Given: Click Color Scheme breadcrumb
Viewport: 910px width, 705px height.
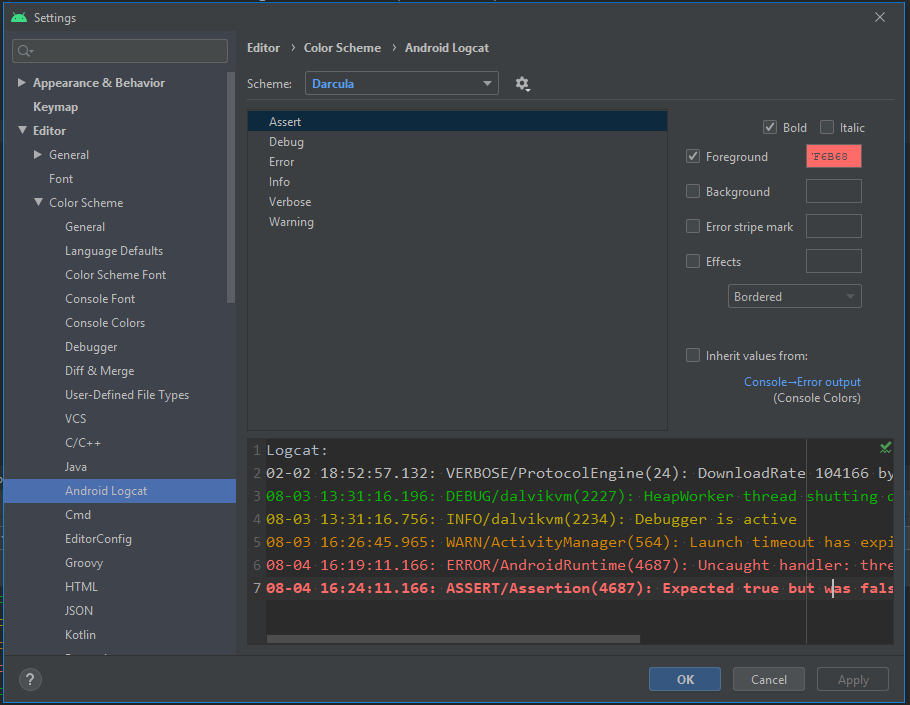Looking at the screenshot, I should coord(342,48).
